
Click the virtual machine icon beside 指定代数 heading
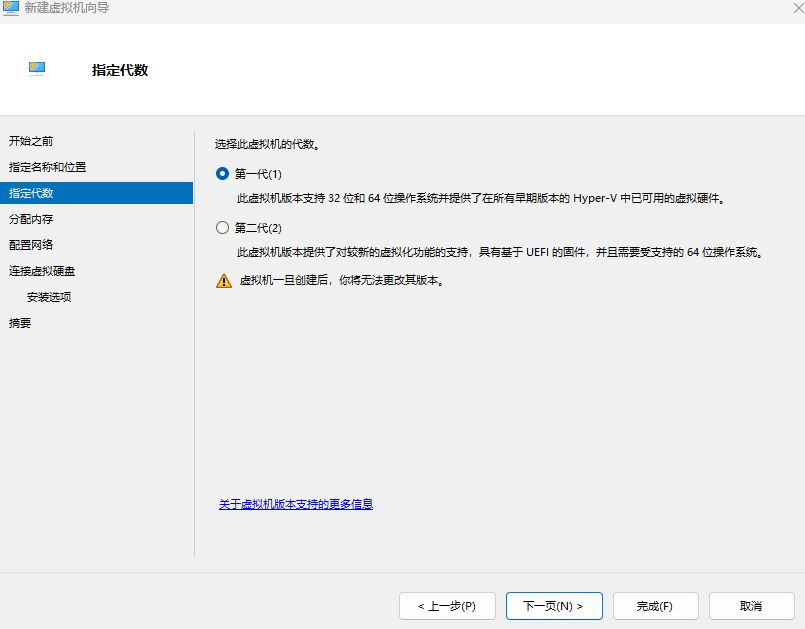pos(37,68)
